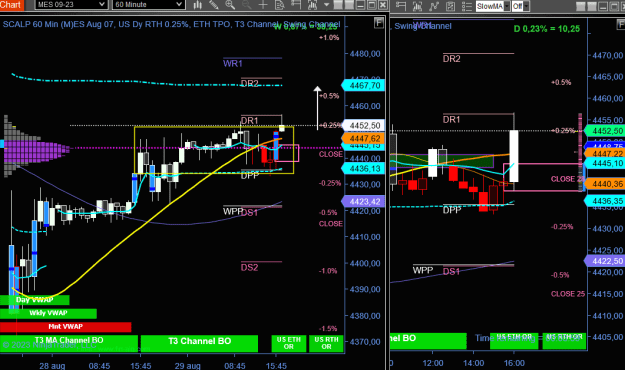Click green 4452,50 marker on right chart

[x=605, y=131]
